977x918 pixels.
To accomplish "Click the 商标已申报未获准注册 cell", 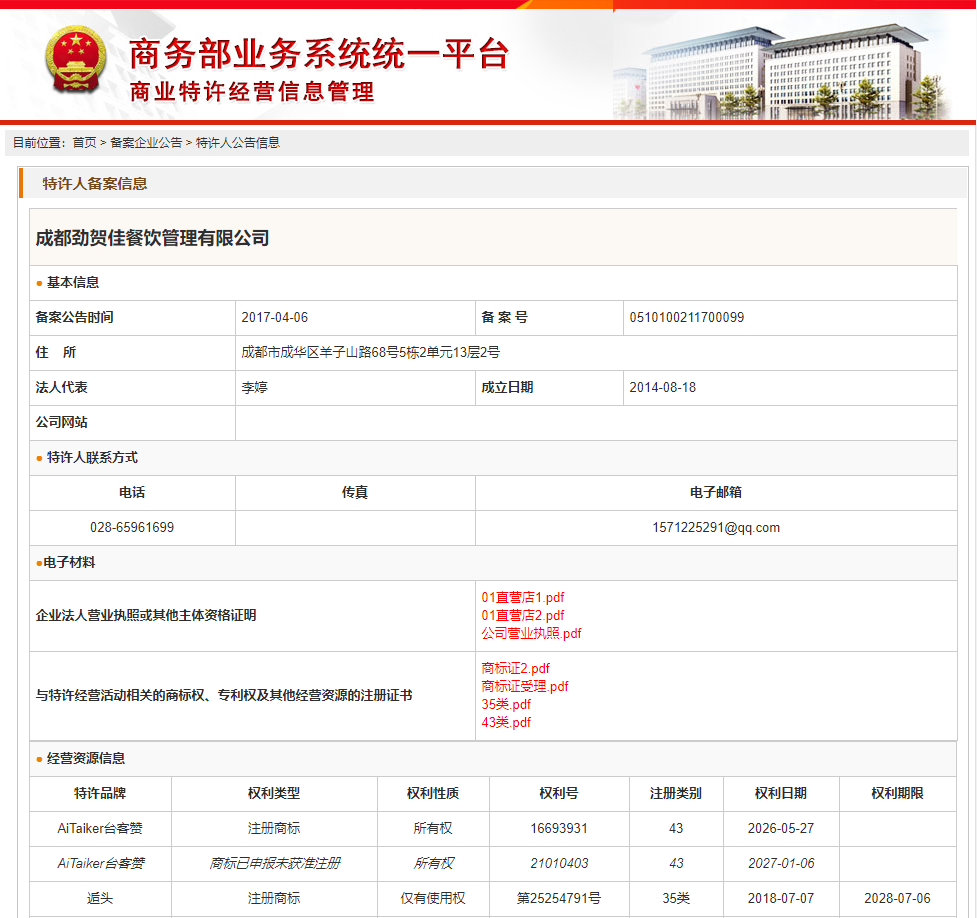I will (275, 863).
